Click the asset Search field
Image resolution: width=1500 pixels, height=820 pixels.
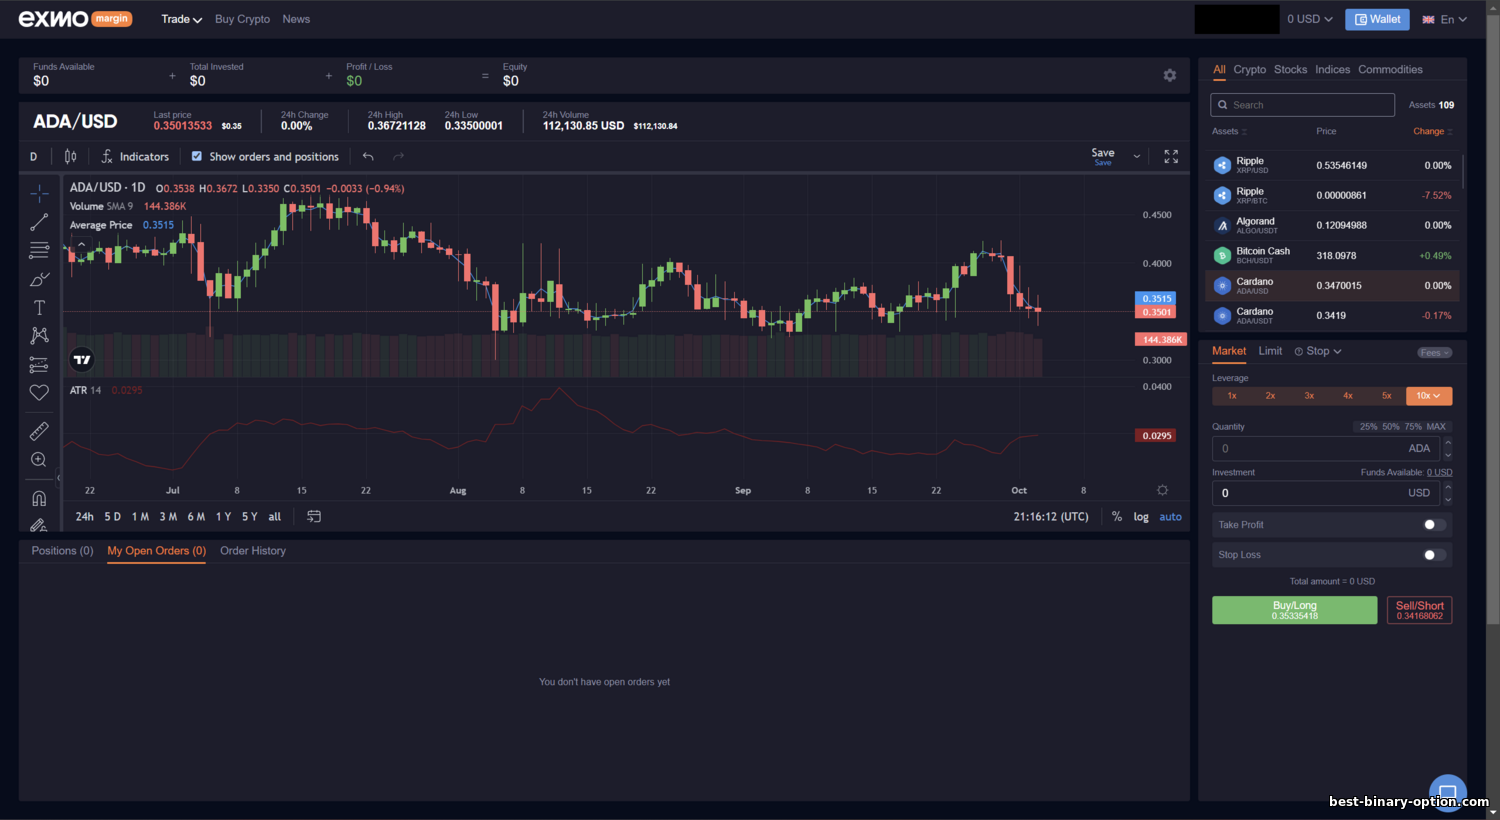[1302, 105]
